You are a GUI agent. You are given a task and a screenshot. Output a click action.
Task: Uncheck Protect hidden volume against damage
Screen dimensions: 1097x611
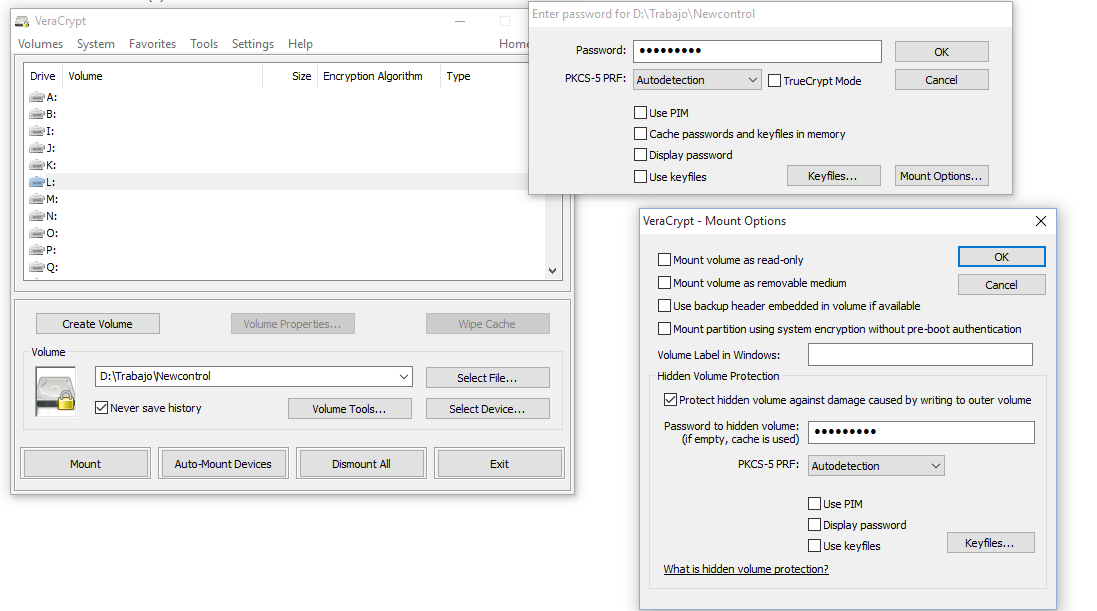[x=670, y=400]
